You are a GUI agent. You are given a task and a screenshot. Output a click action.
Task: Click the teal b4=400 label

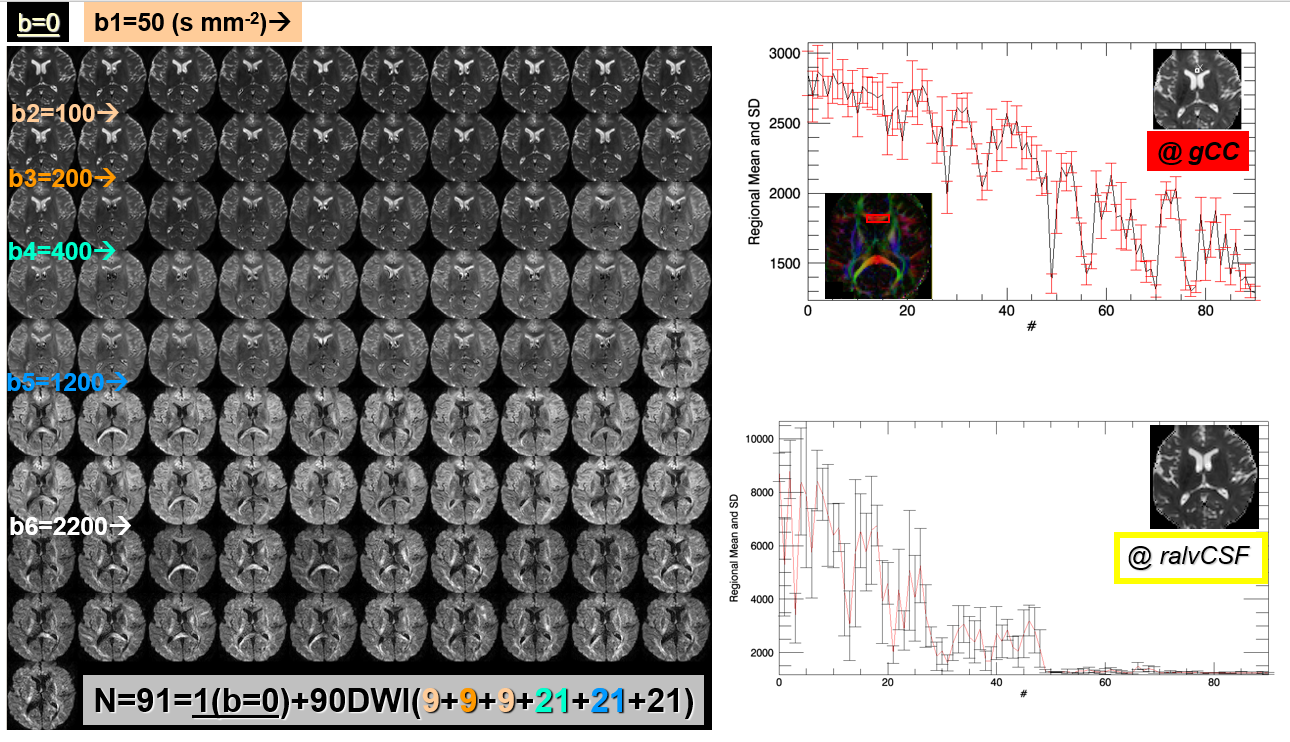[x=62, y=248]
